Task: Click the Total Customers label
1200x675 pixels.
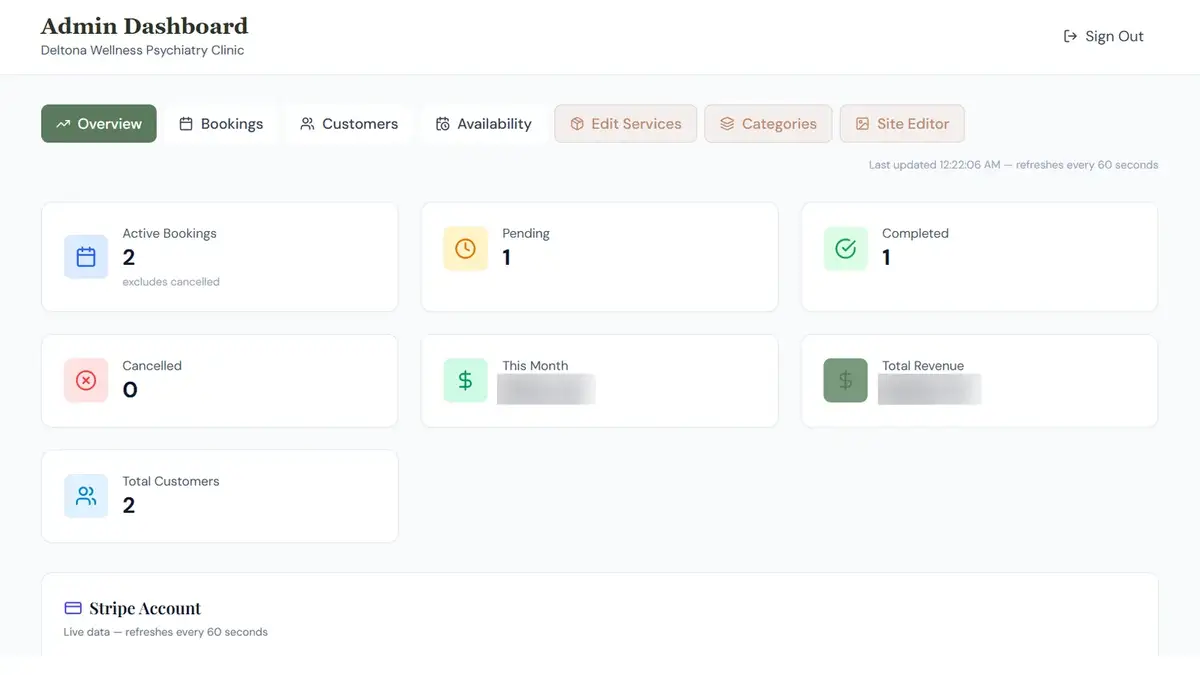Action: point(171,481)
